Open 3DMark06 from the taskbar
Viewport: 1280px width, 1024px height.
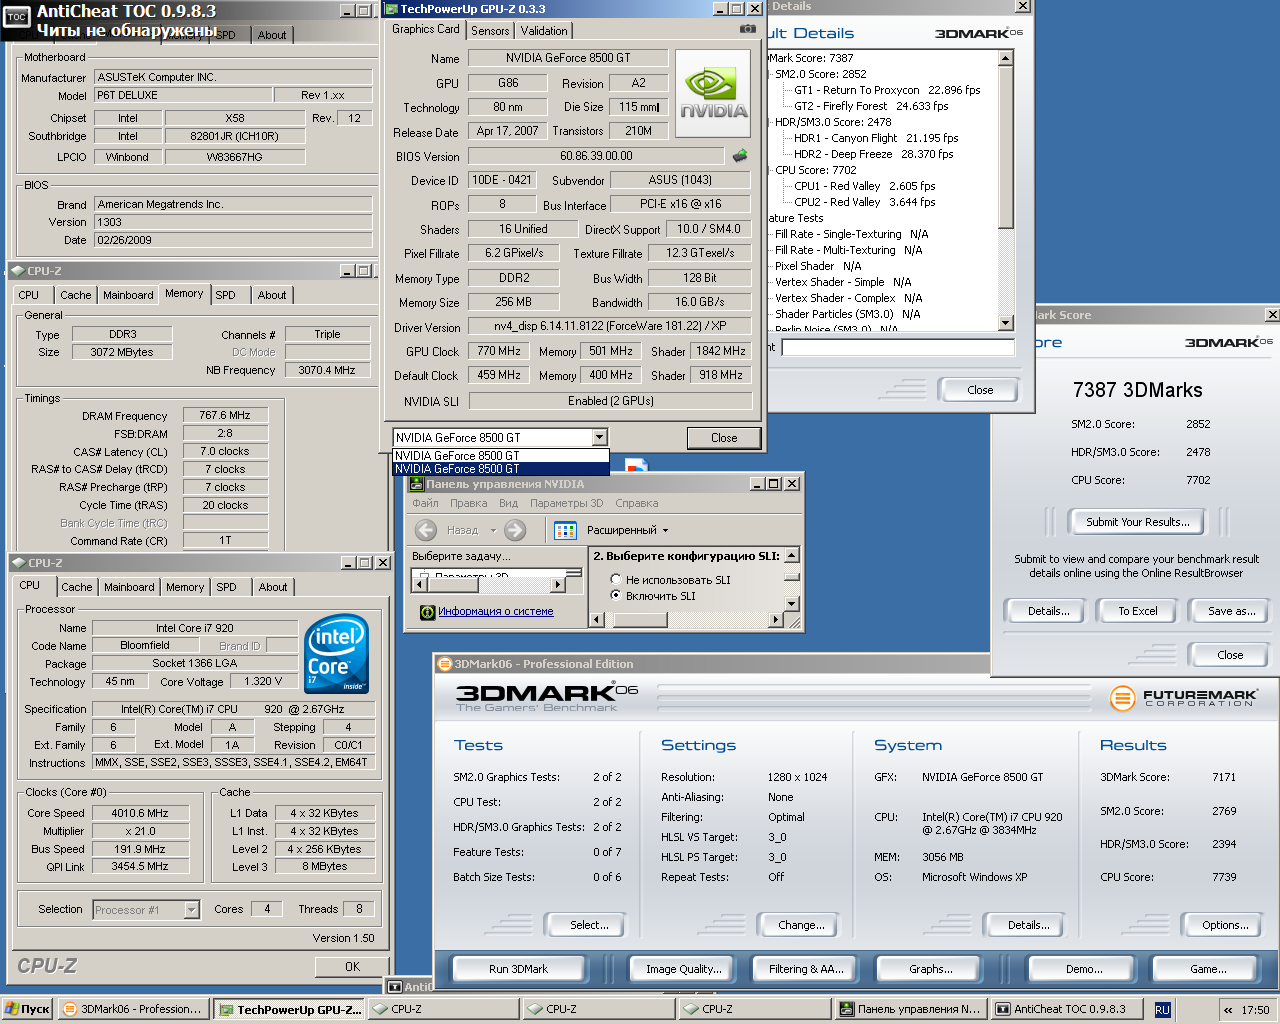tap(133, 1009)
